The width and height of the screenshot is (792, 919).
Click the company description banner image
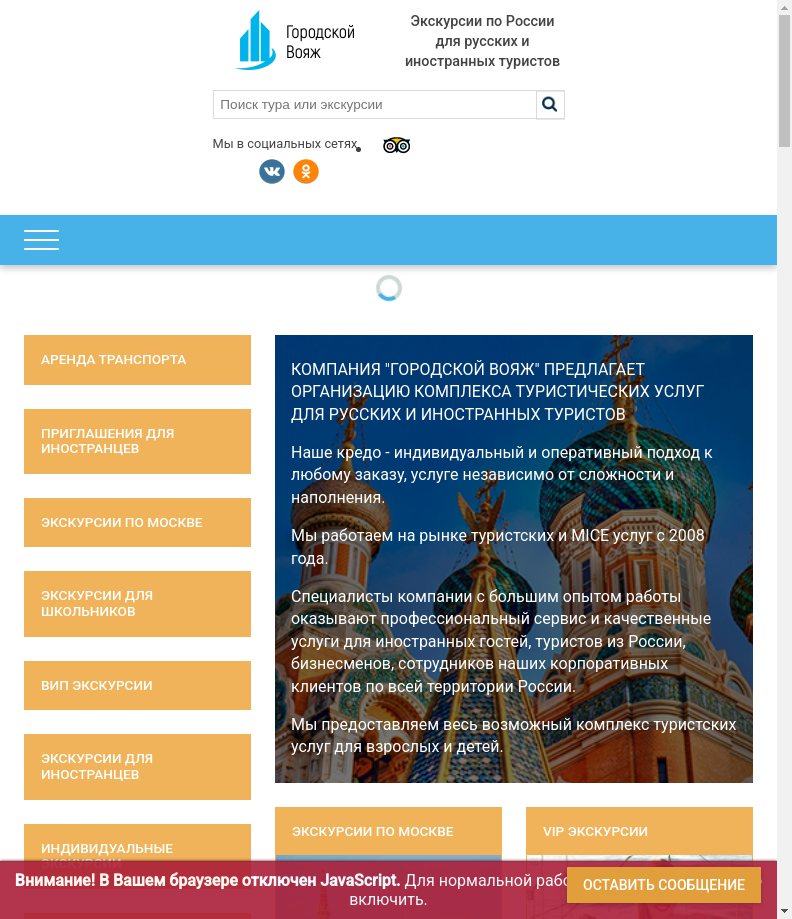pos(514,559)
